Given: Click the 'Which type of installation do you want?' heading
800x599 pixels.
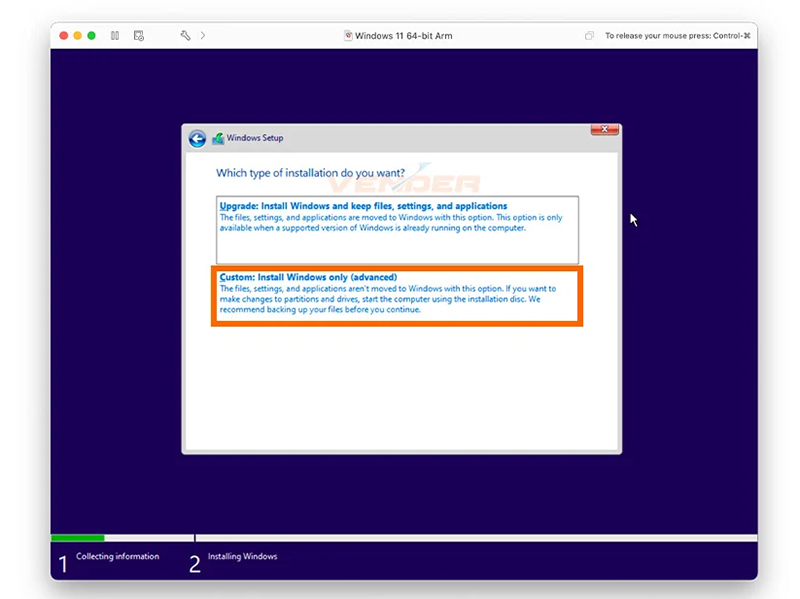Looking at the screenshot, I should [x=310, y=173].
